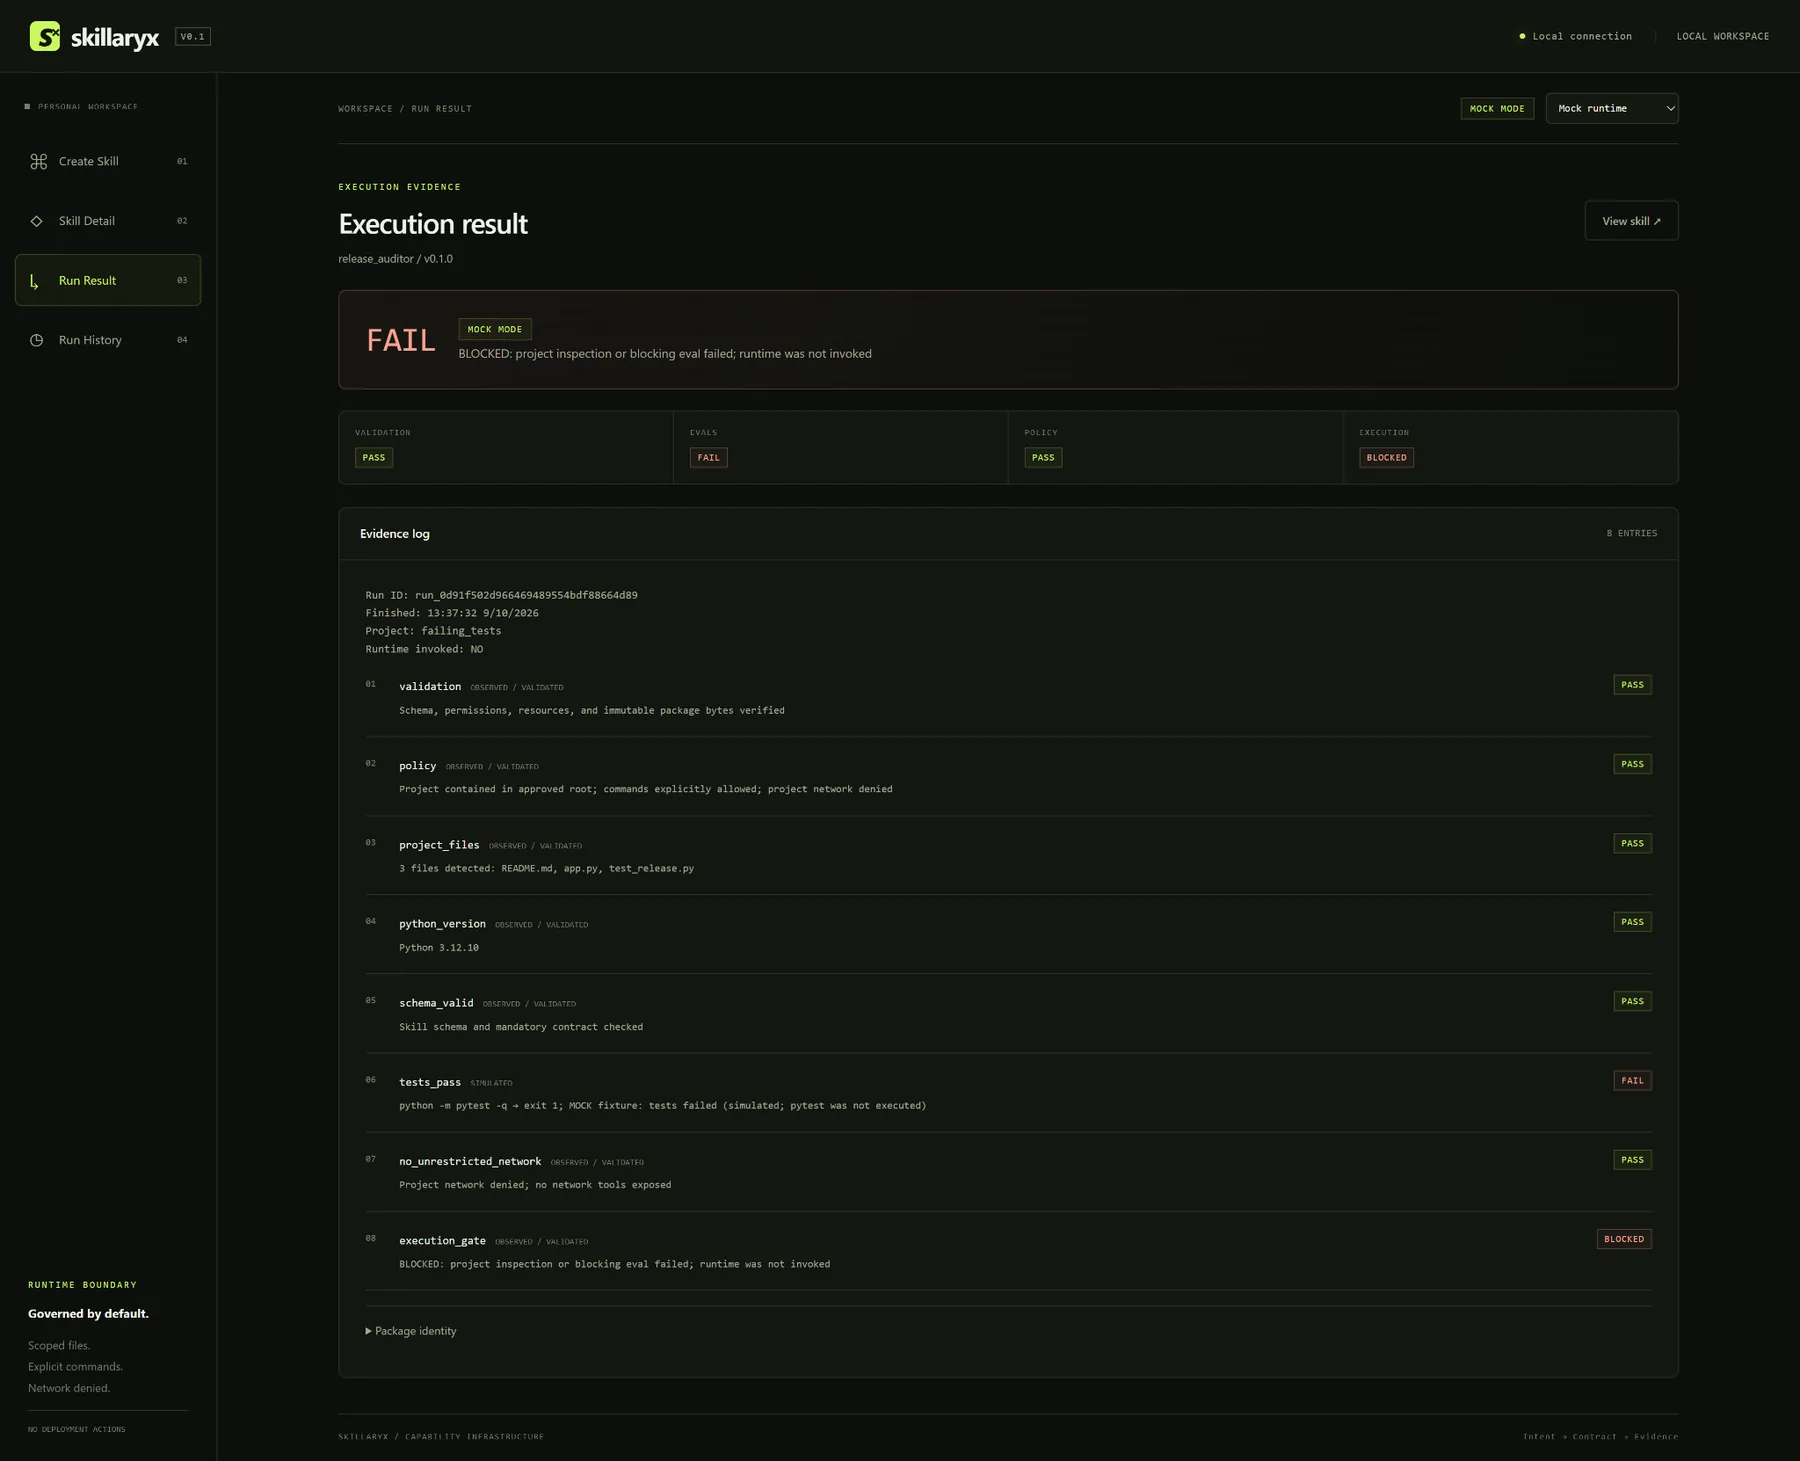Click the execution_gate entry name
This screenshot has height=1461, width=1800.
tap(442, 1241)
